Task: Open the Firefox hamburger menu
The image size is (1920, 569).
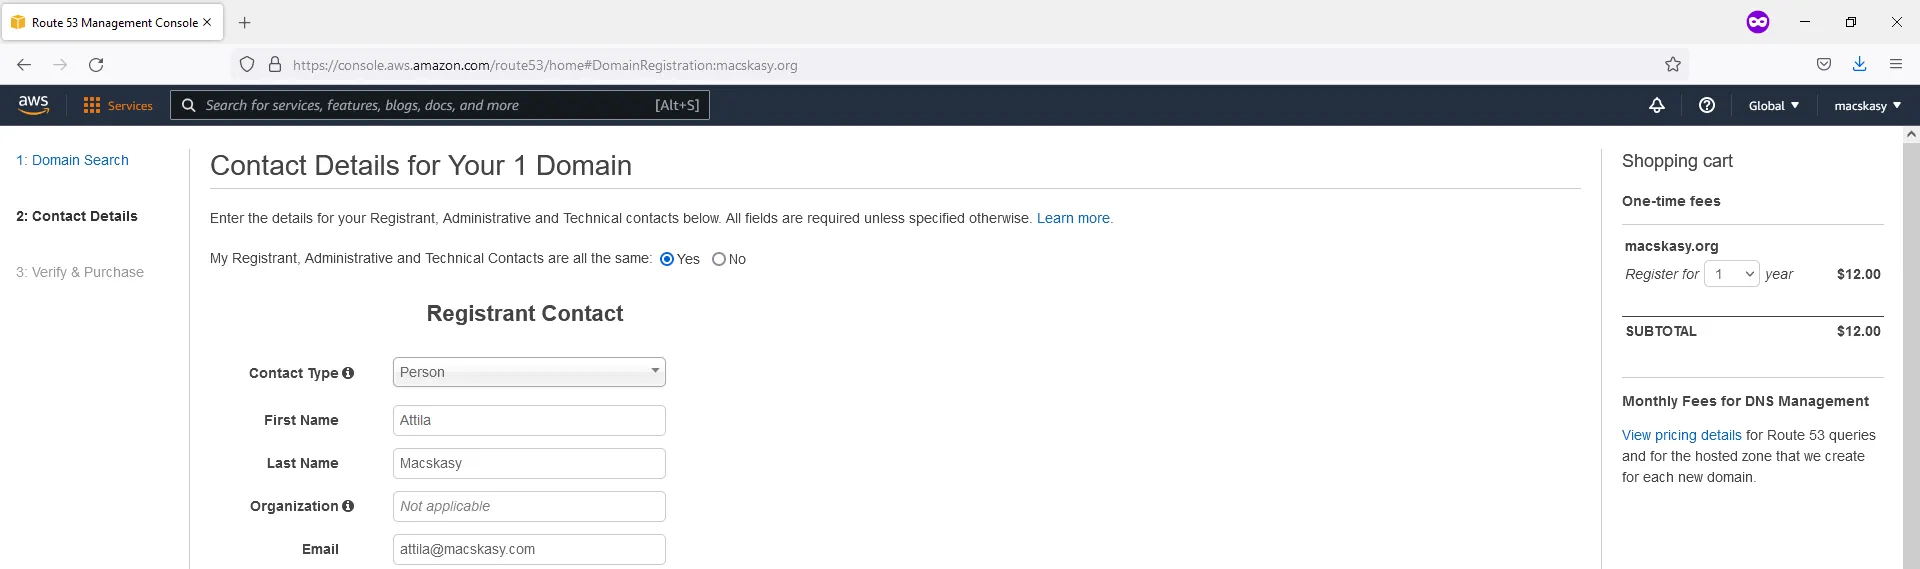Action: click(x=1896, y=65)
